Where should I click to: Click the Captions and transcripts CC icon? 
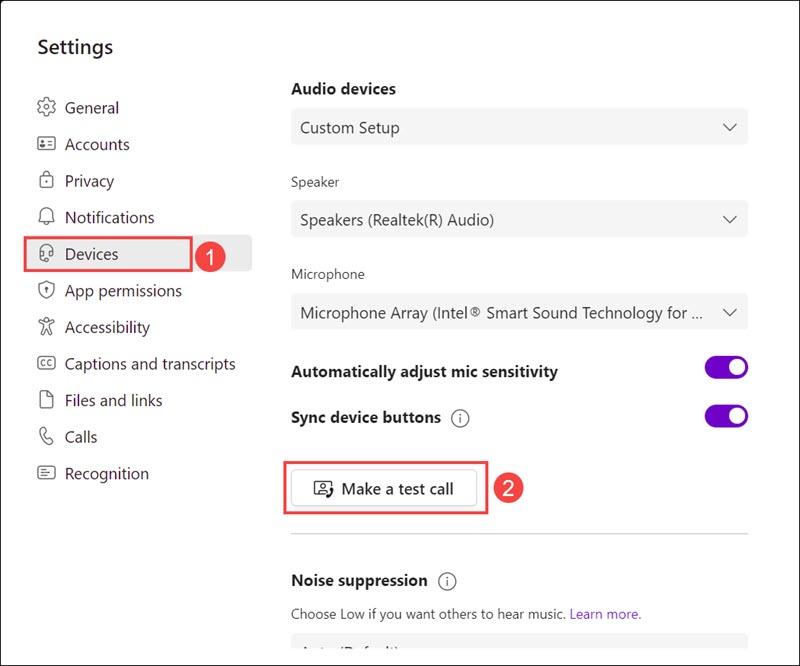[46, 364]
